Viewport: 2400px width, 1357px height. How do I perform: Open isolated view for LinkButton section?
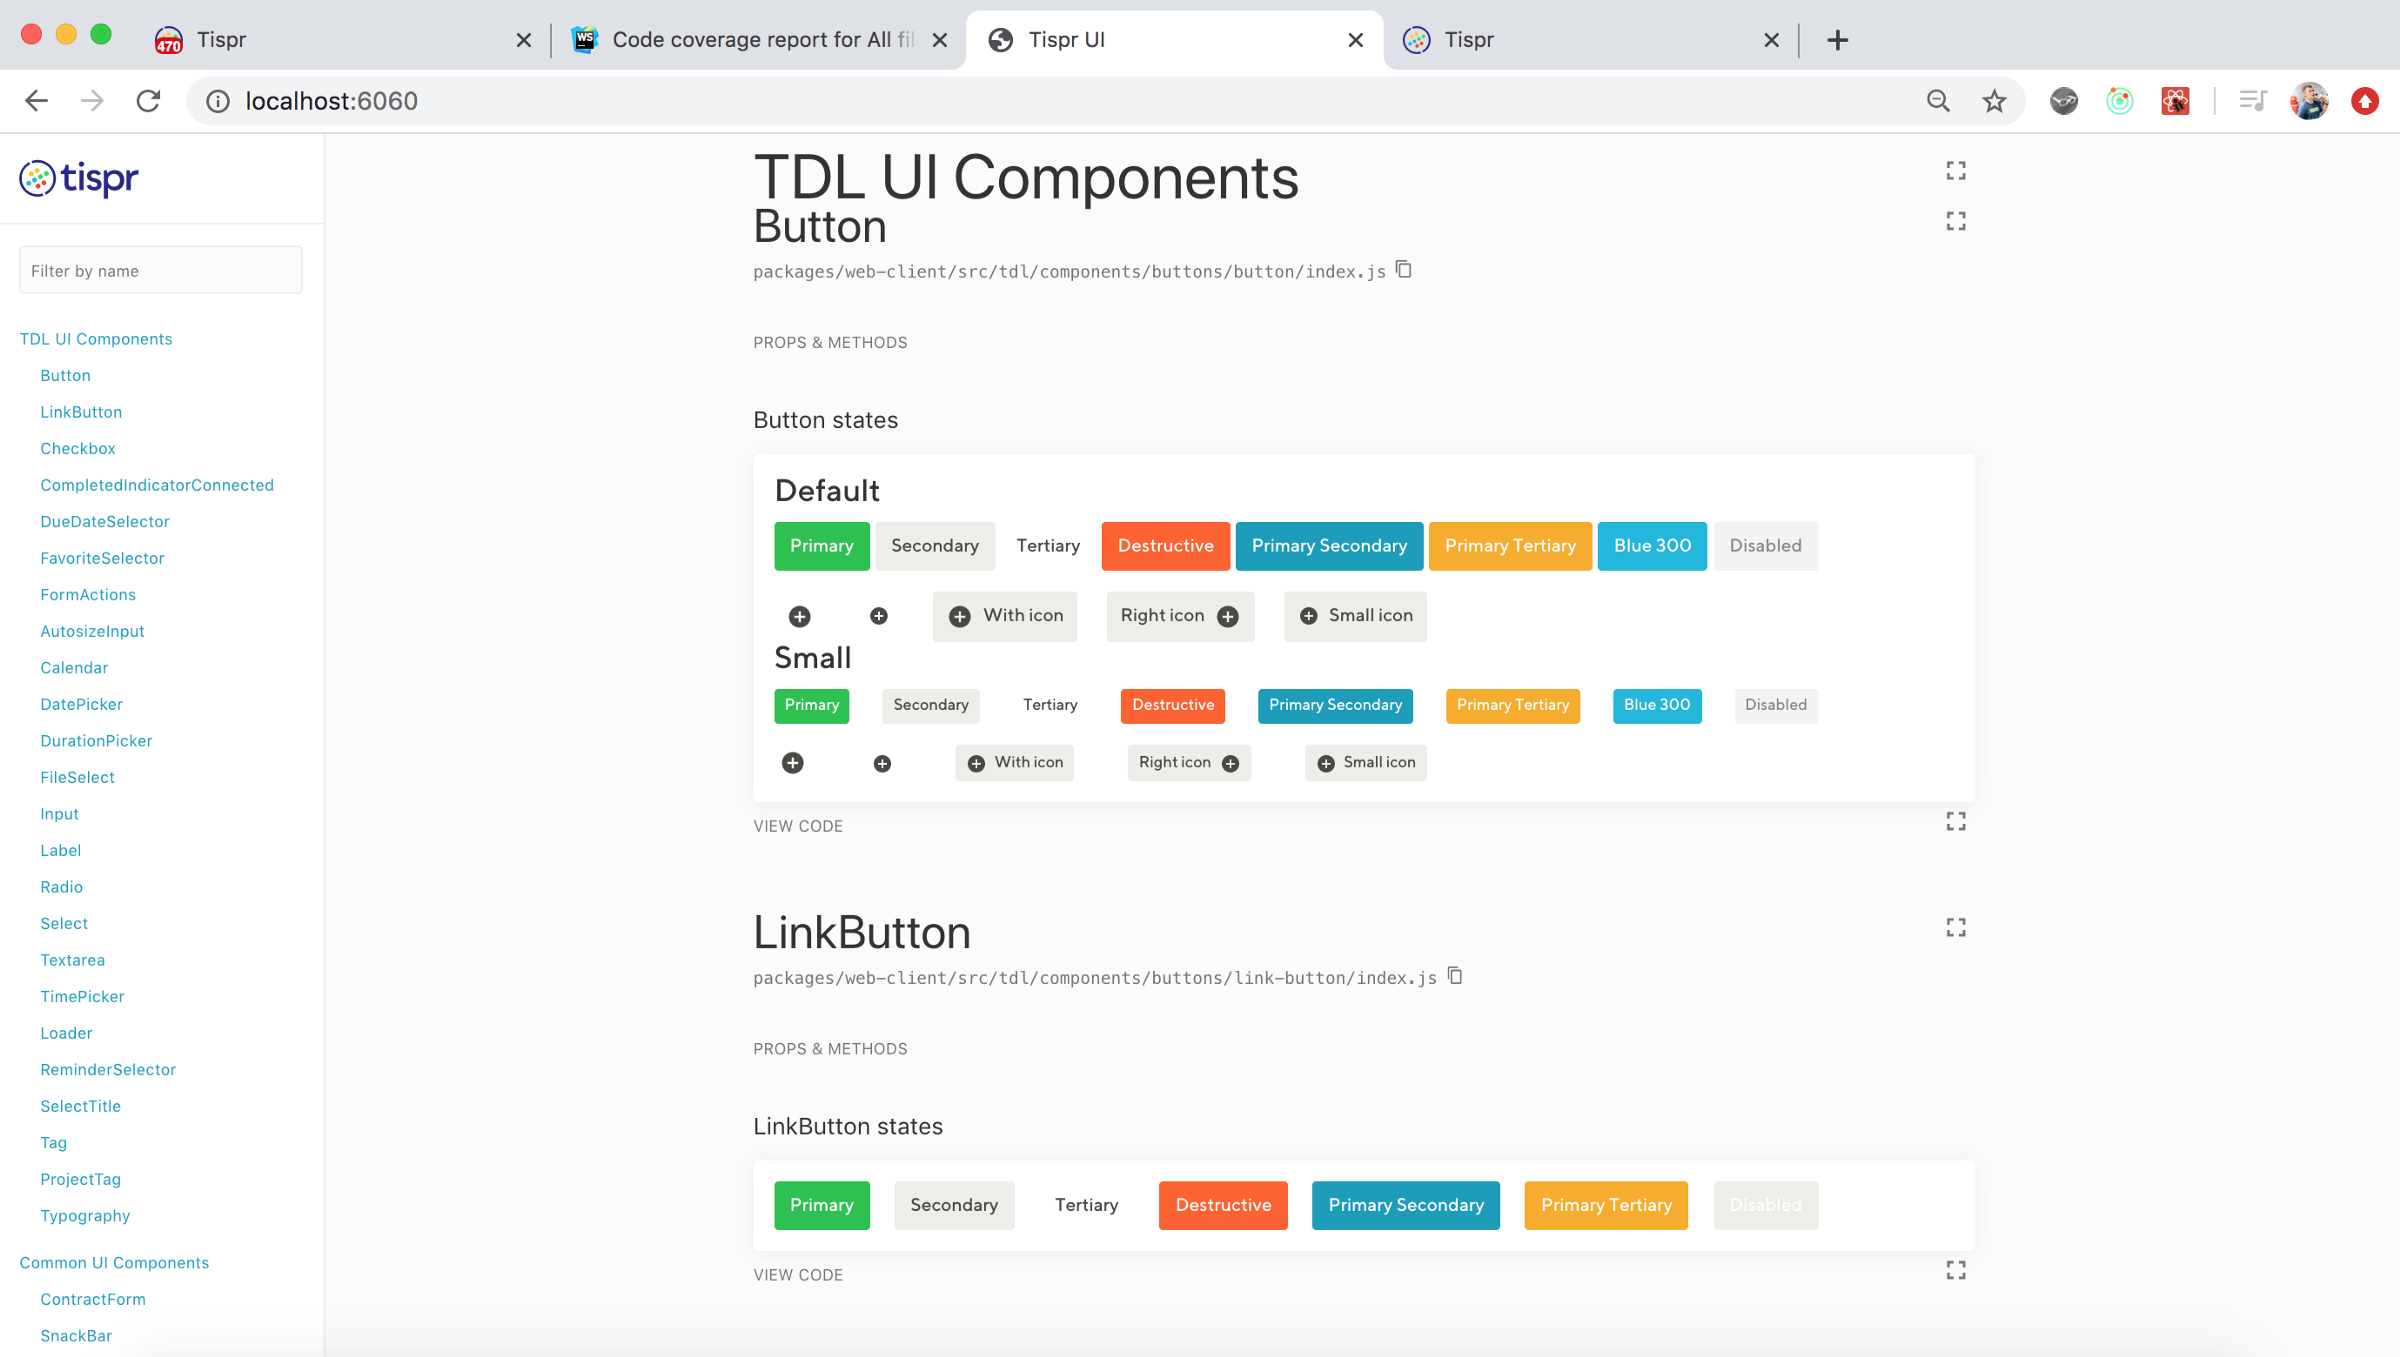click(1956, 928)
